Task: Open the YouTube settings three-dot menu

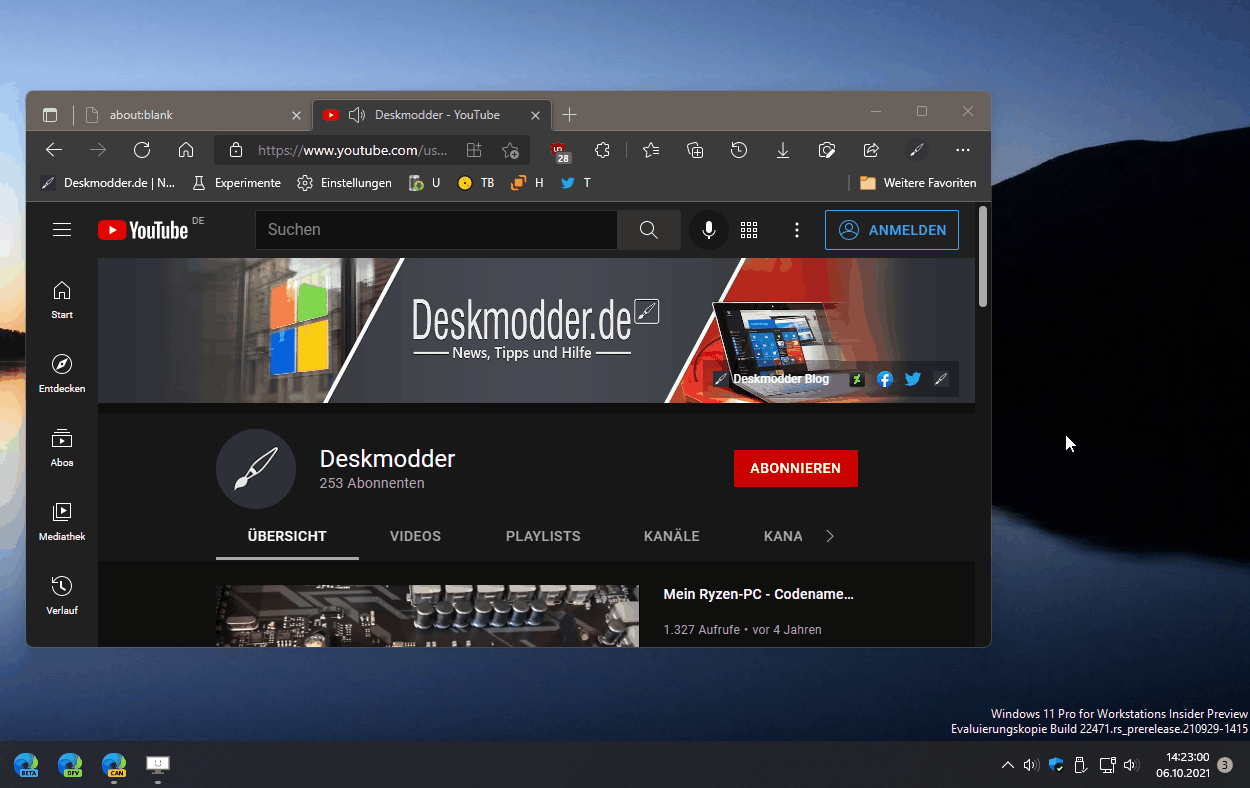Action: point(797,230)
